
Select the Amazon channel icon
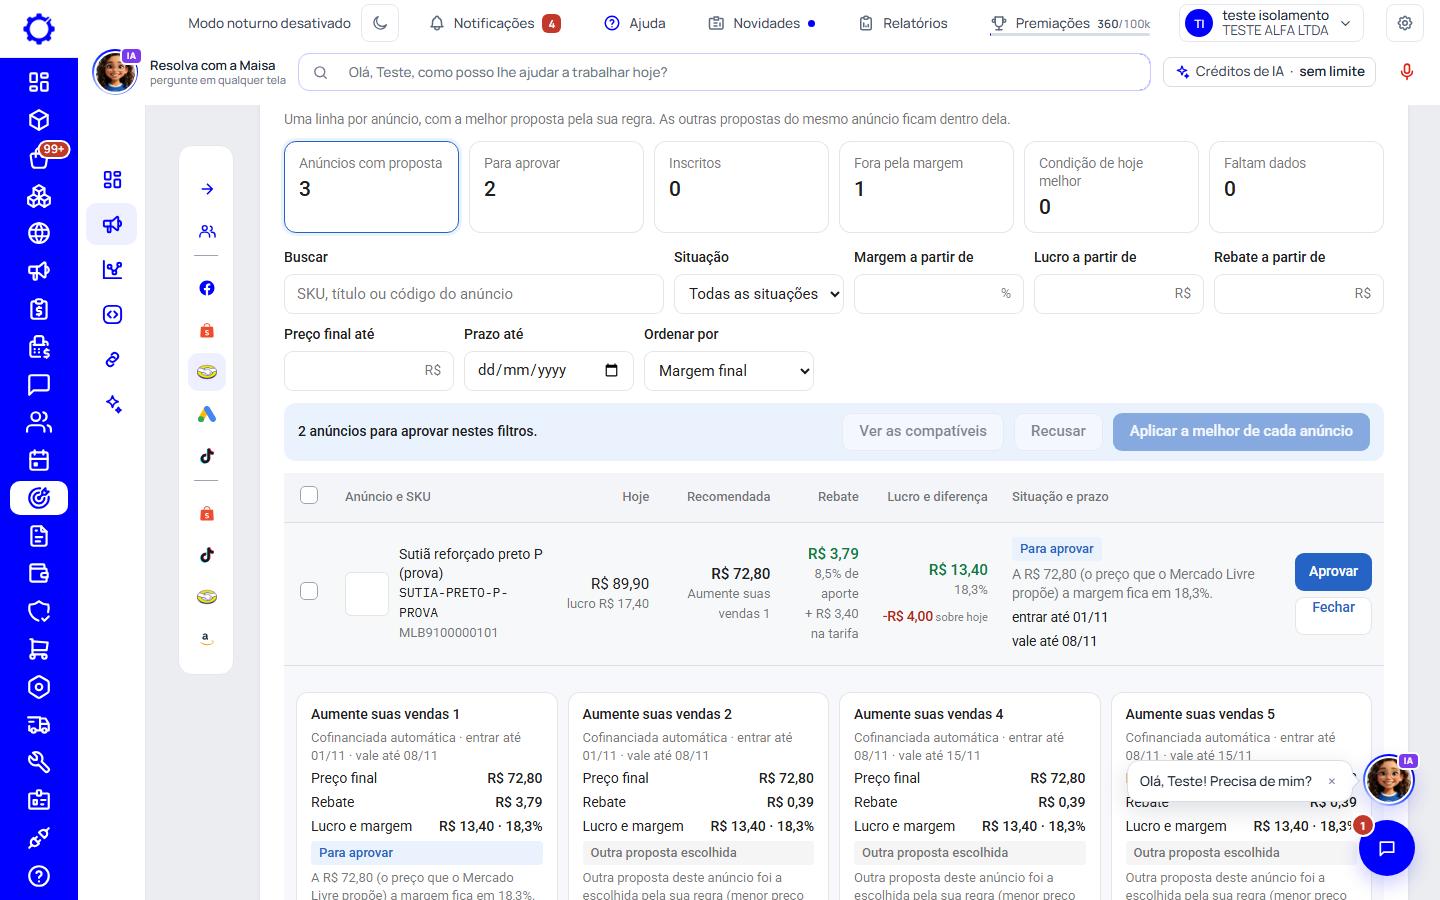click(x=207, y=638)
